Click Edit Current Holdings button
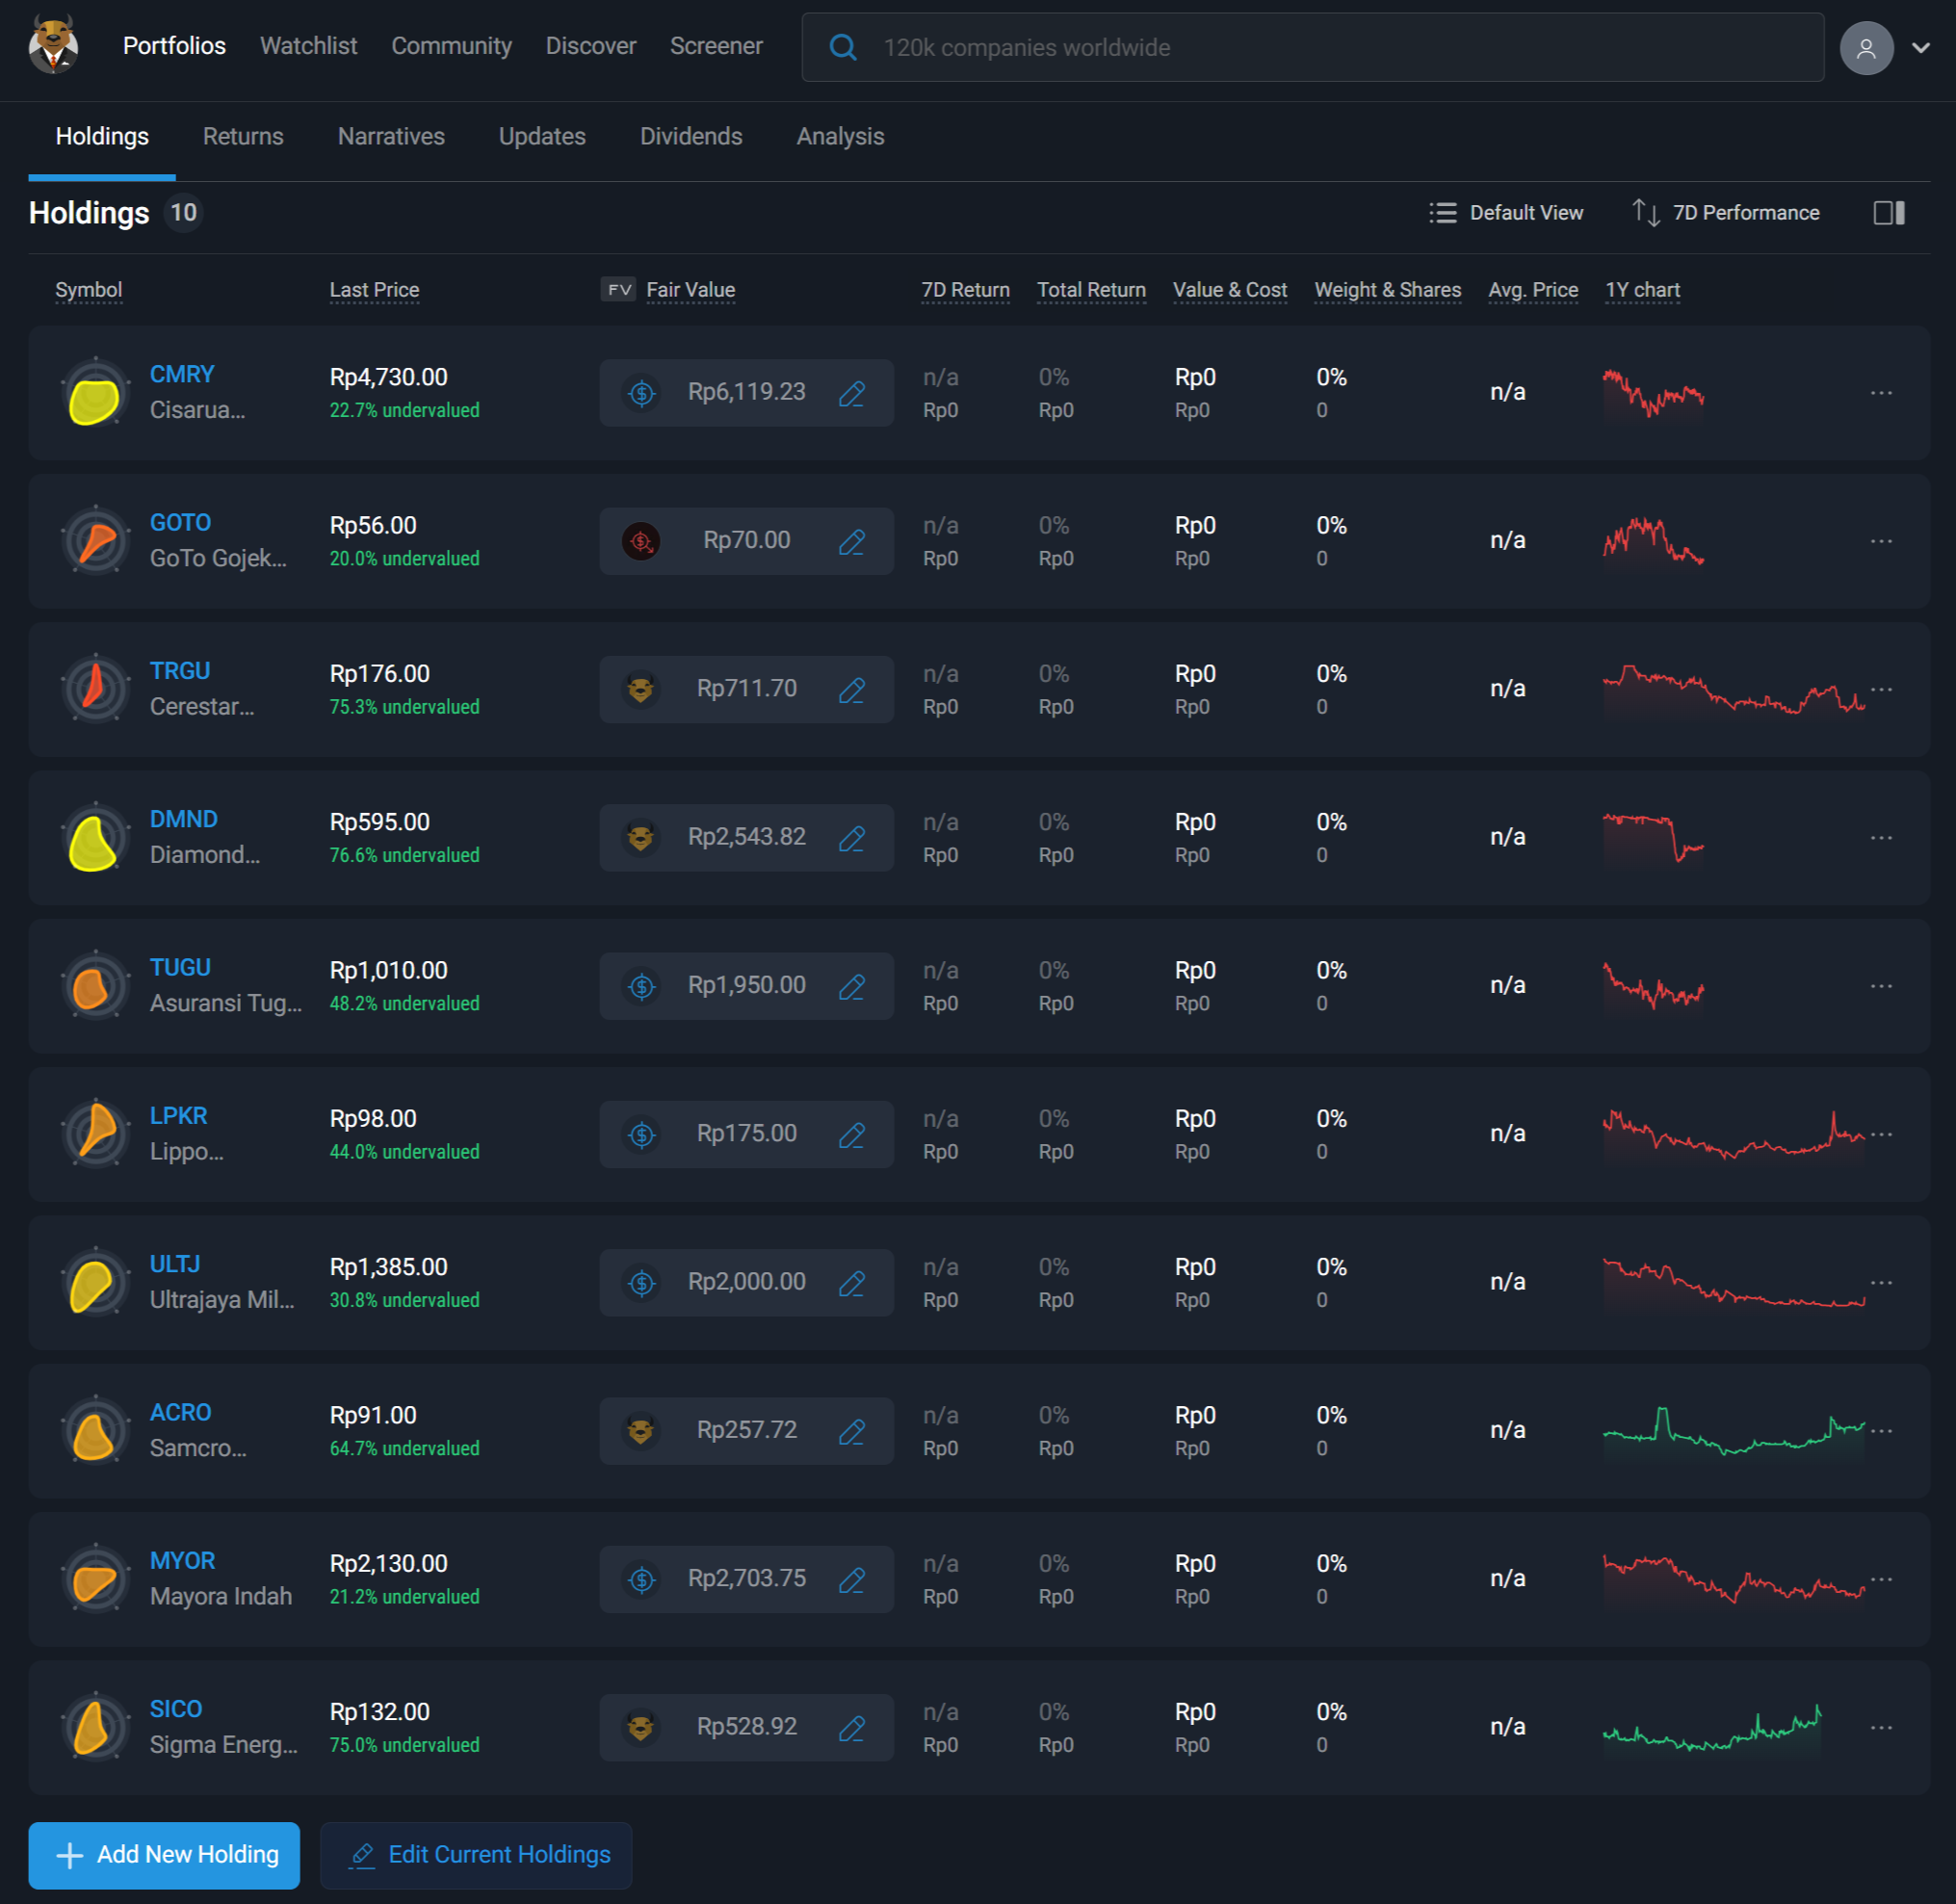 click(x=476, y=1854)
